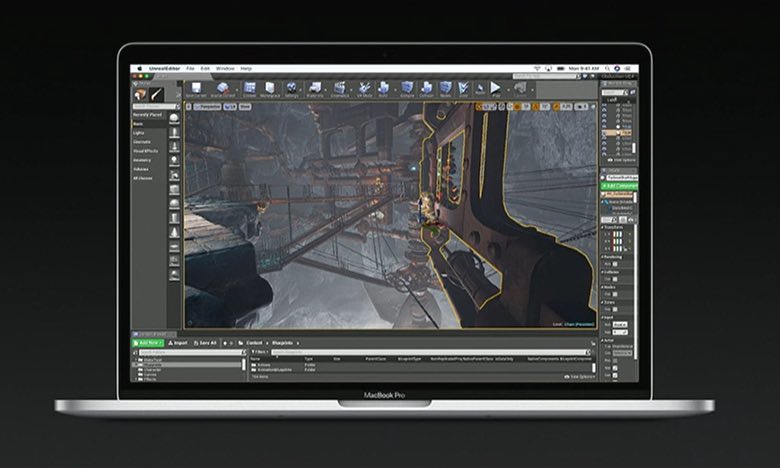Click the Spotlight search icon in the menu bar
The image size is (780, 468).
point(607,69)
